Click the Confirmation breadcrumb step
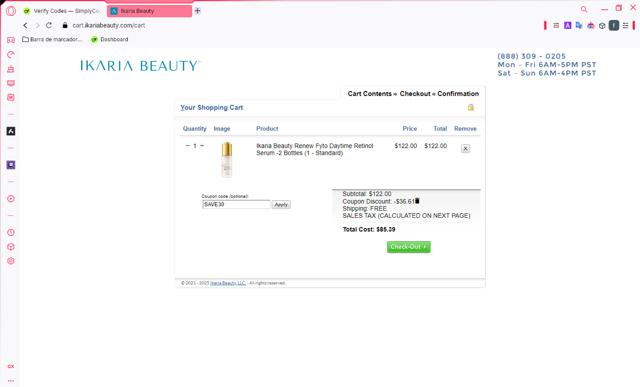This screenshot has width=640, height=387. click(458, 94)
